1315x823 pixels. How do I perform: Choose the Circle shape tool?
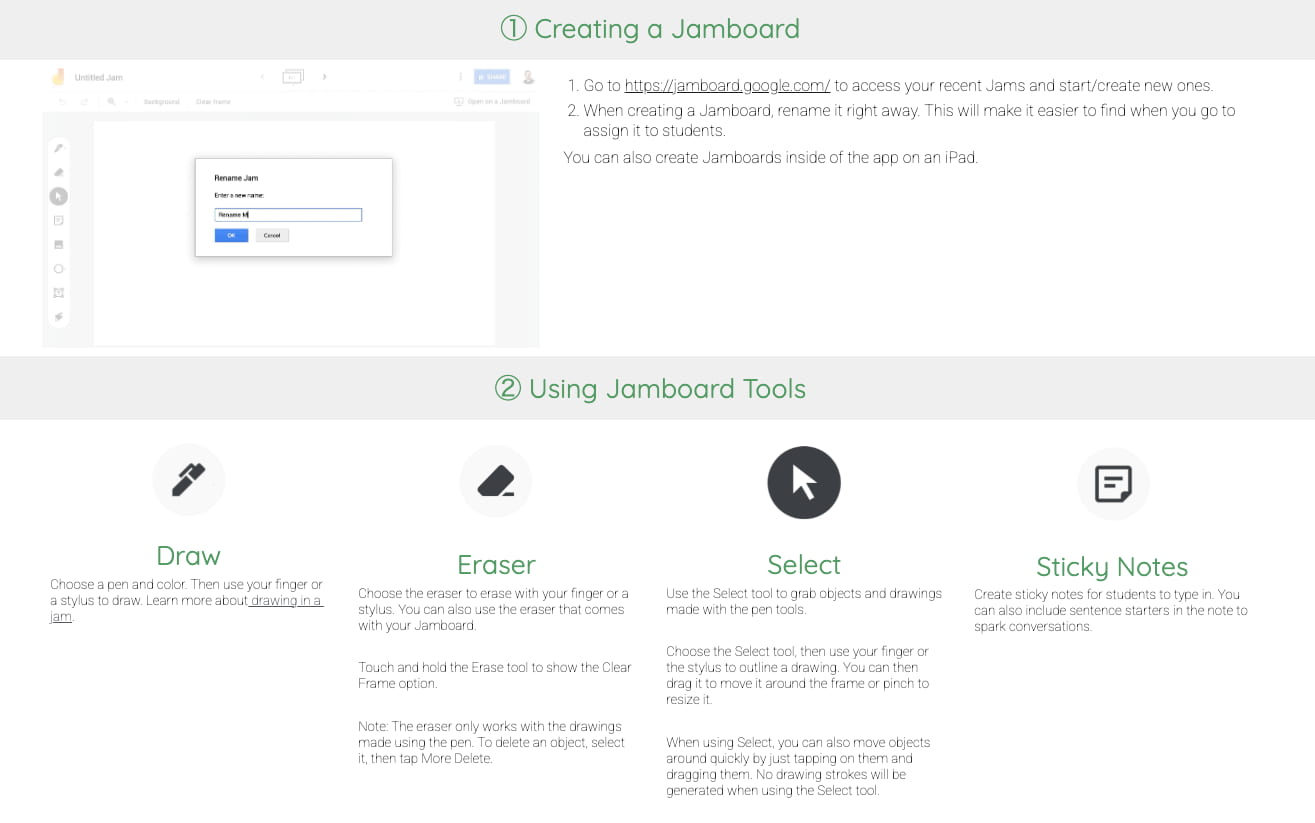(x=59, y=268)
